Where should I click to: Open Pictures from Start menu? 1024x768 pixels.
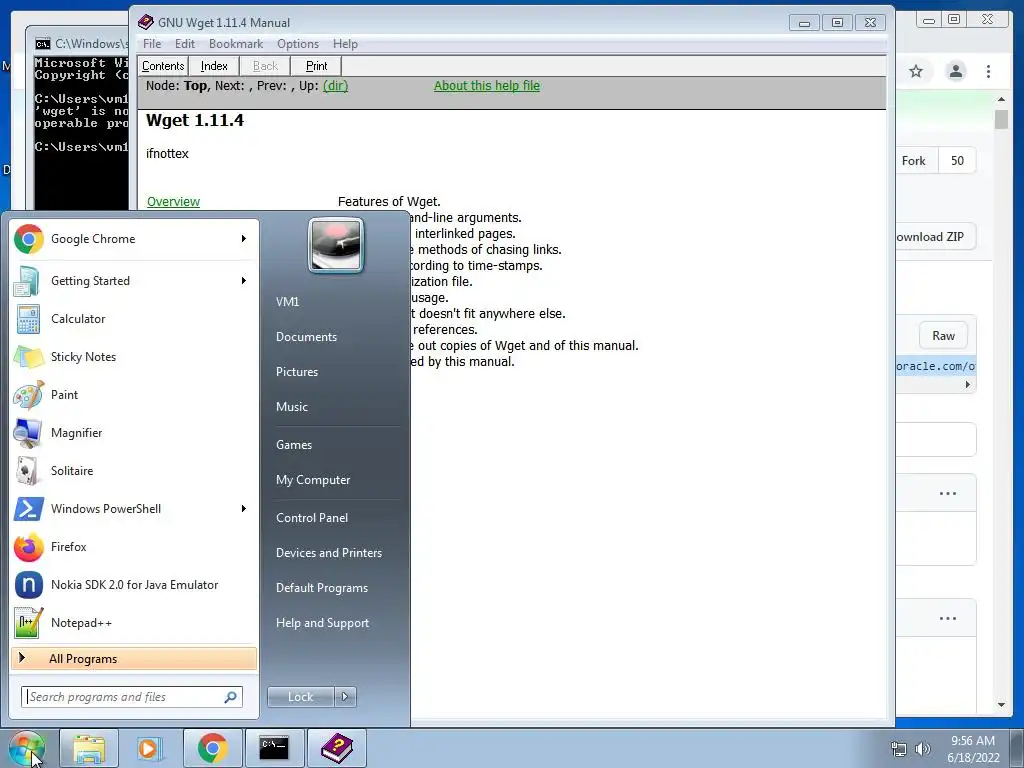coord(297,372)
